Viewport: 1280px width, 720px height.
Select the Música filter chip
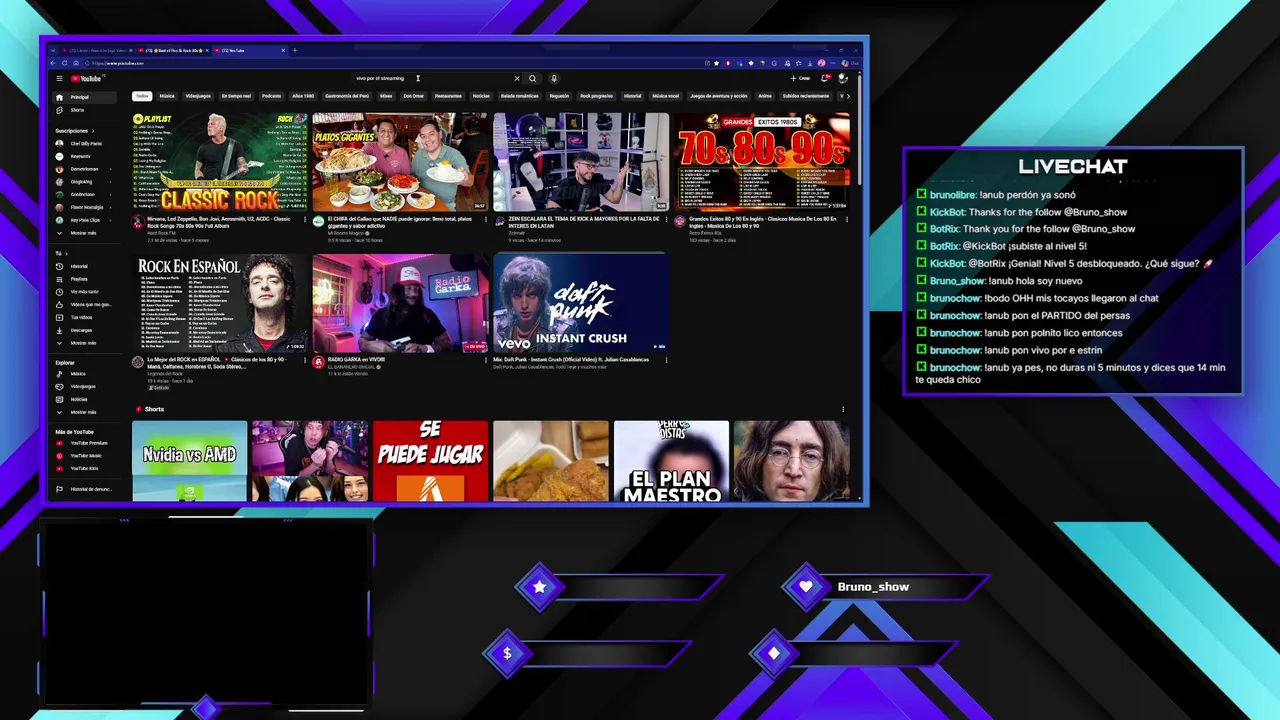(167, 96)
